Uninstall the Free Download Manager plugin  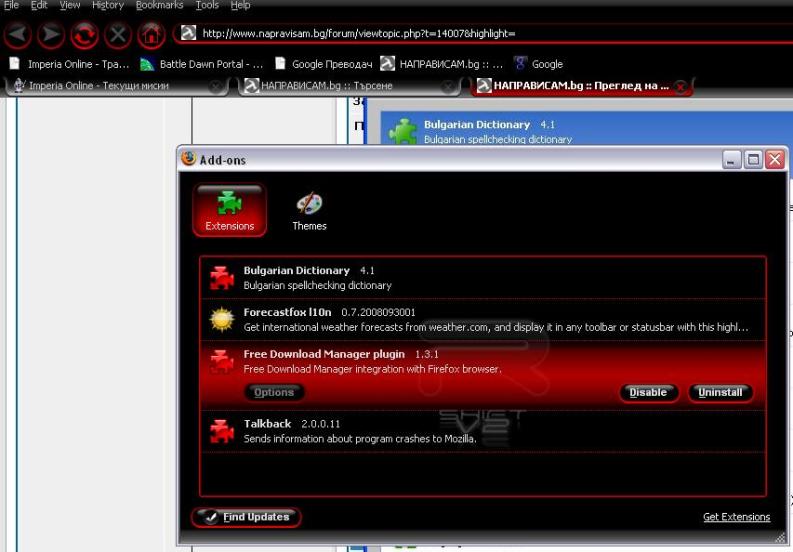(720, 392)
